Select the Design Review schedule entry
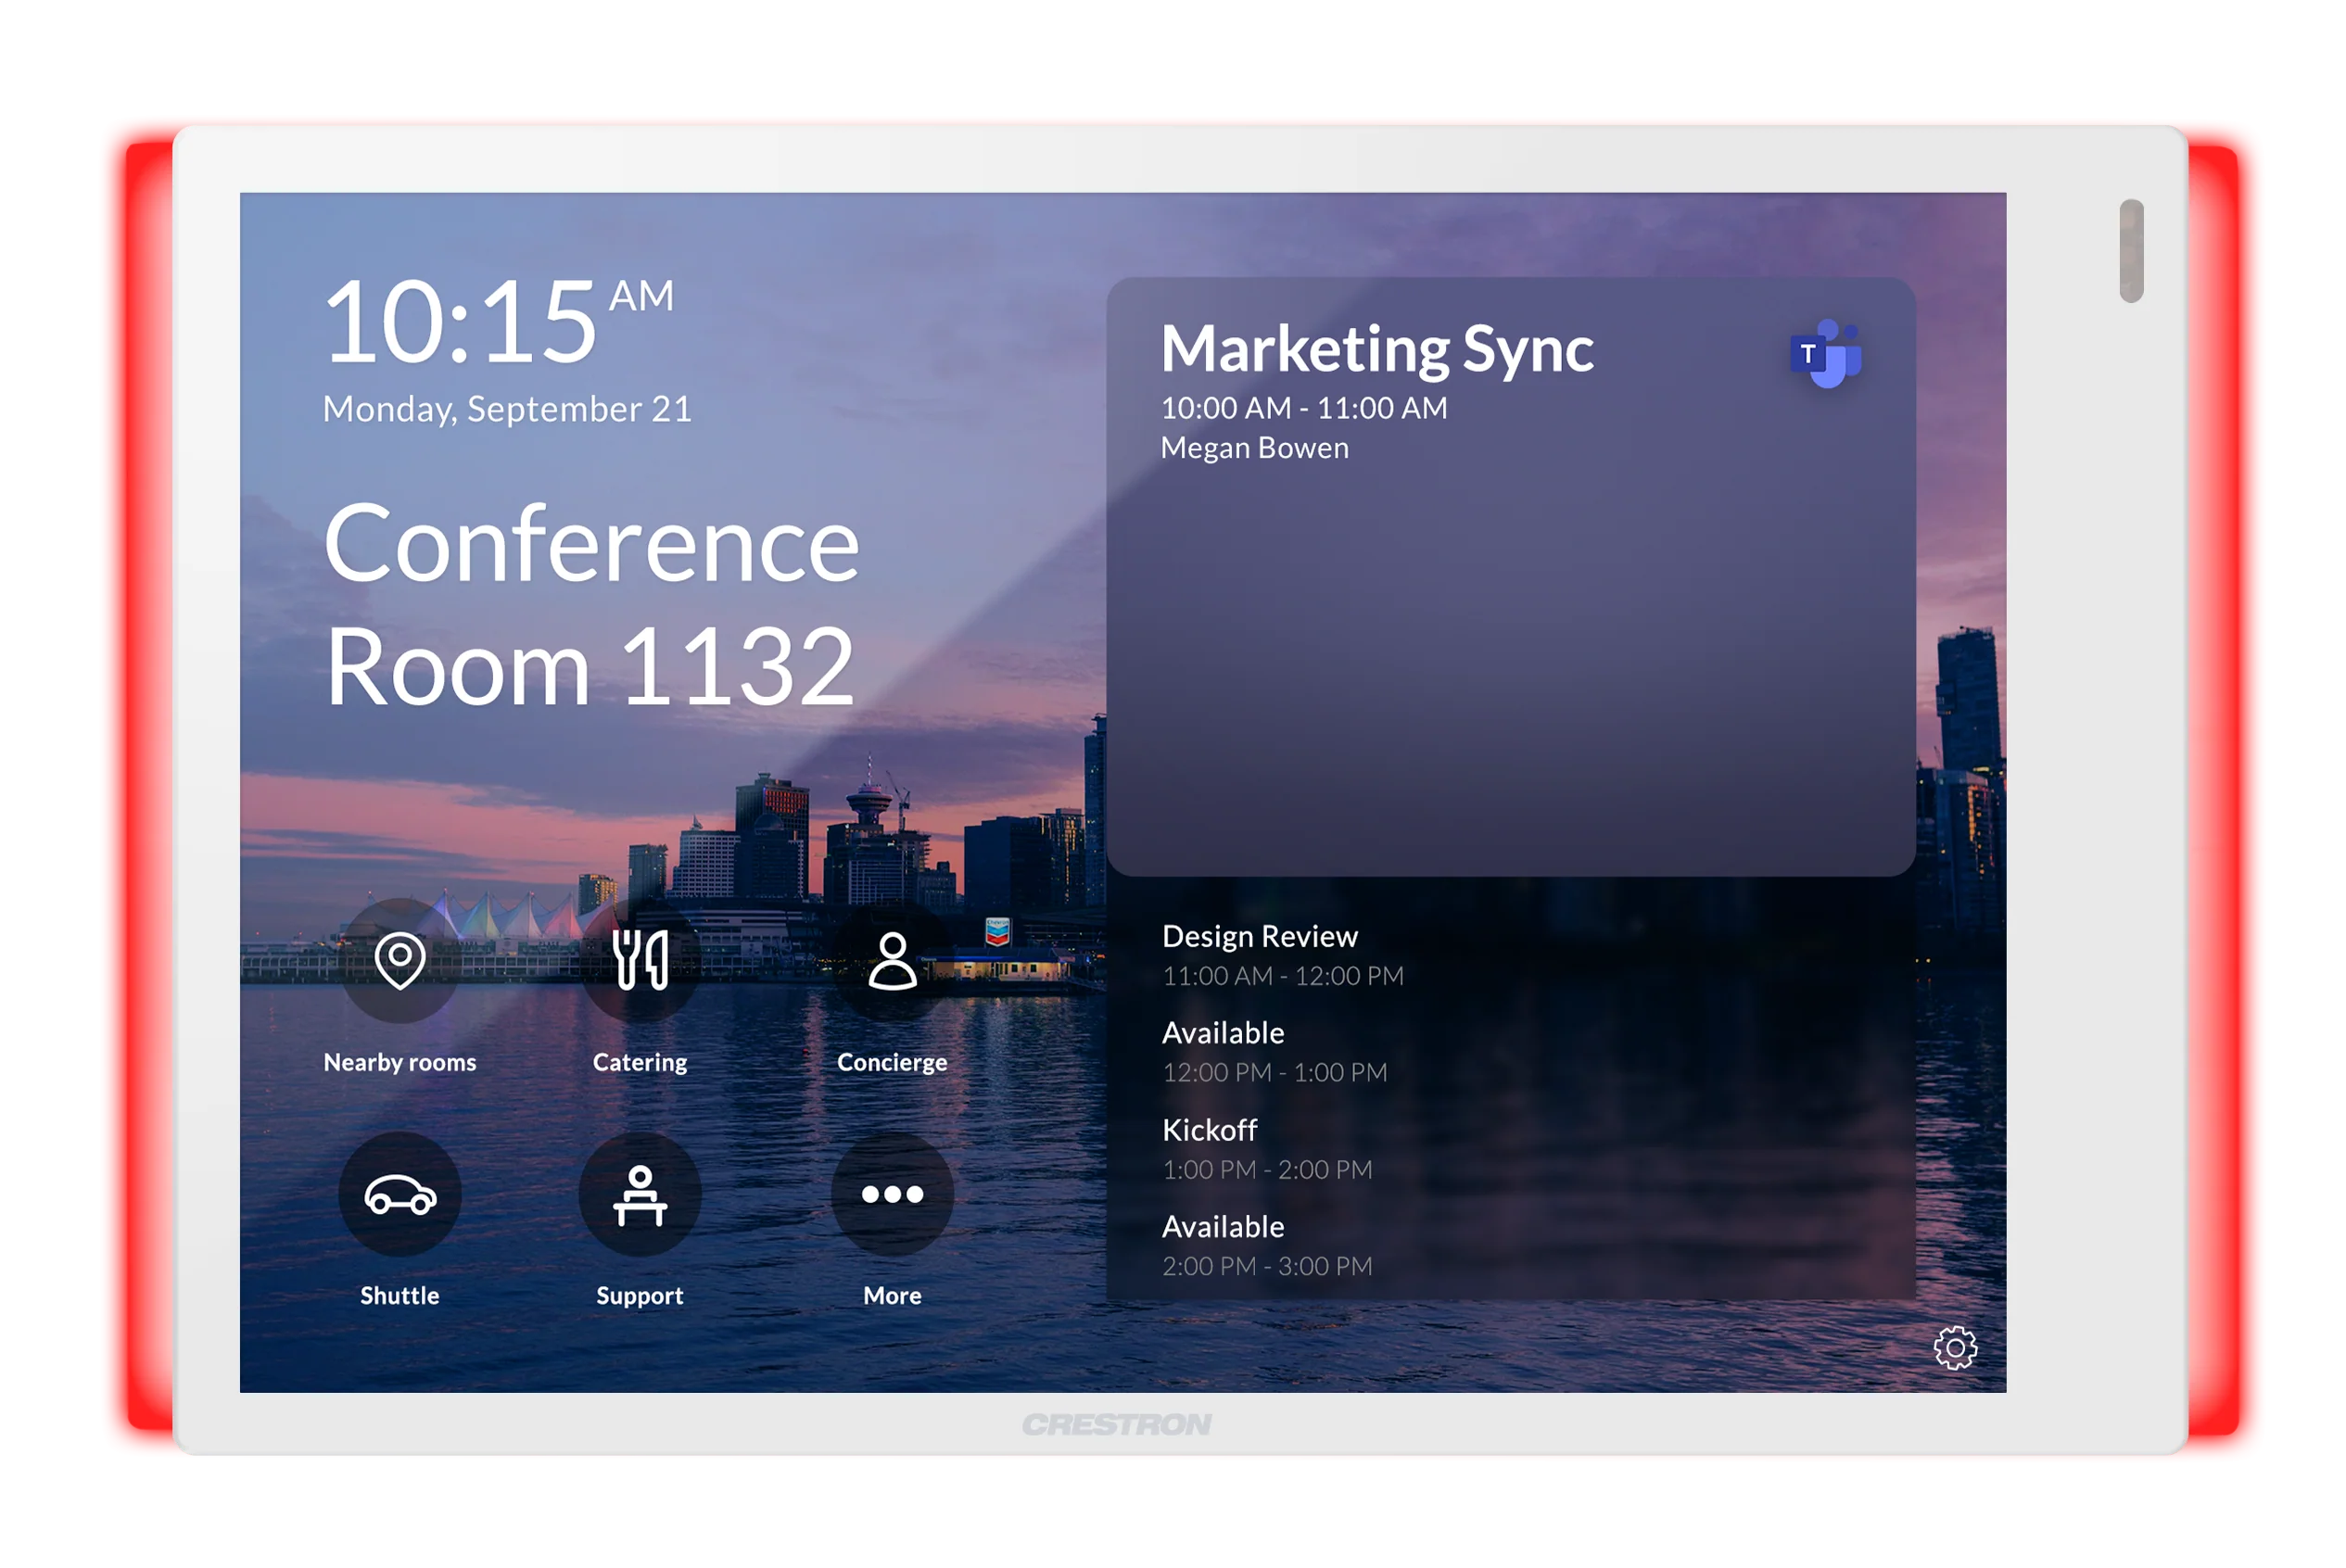The width and height of the screenshot is (2346, 1568). [x=1510, y=955]
